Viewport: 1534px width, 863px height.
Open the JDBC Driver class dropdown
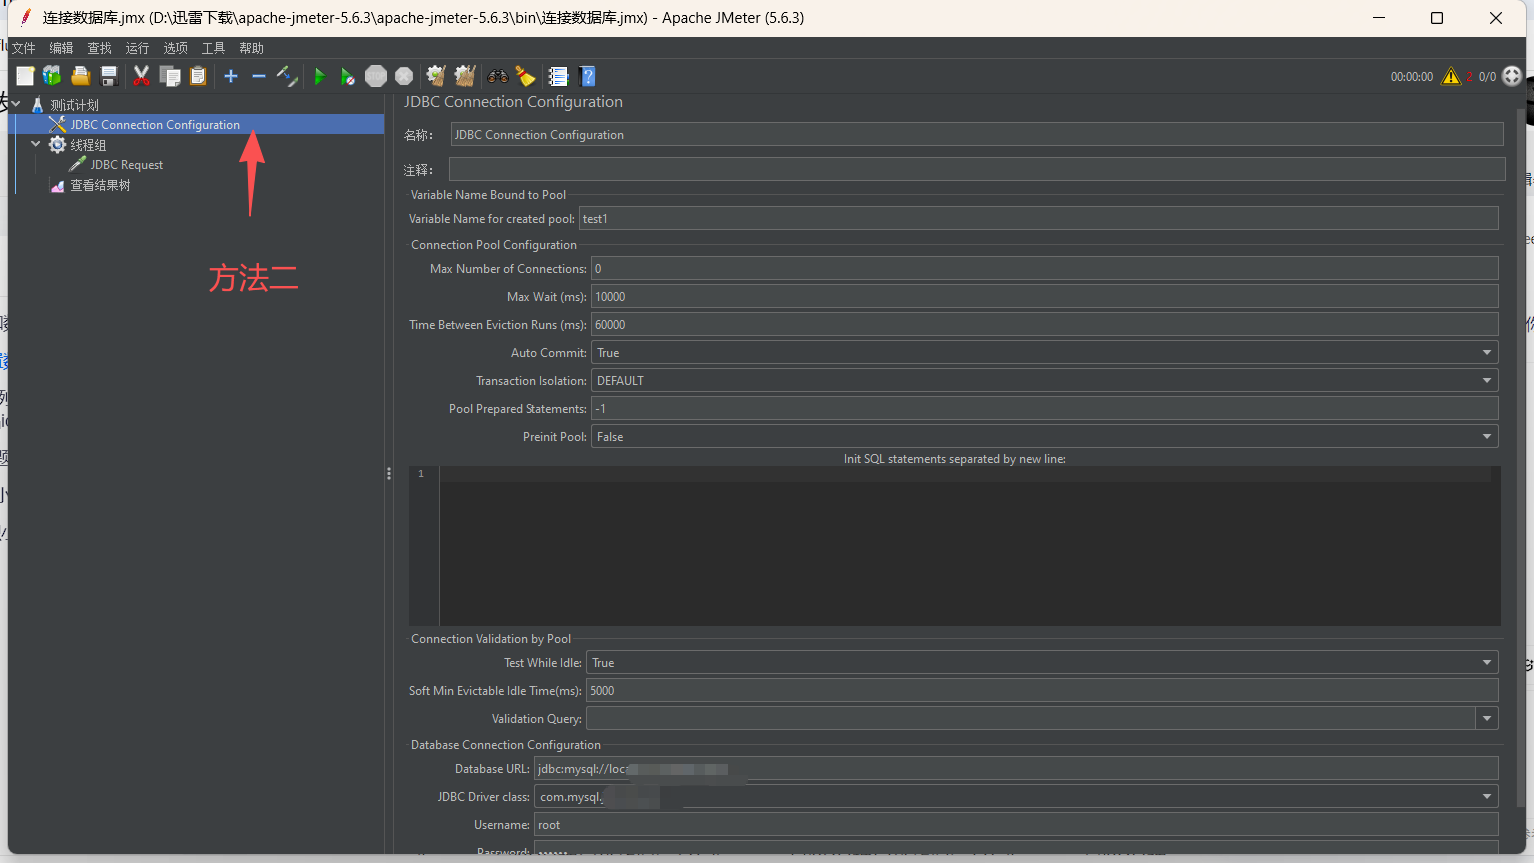(1016, 797)
